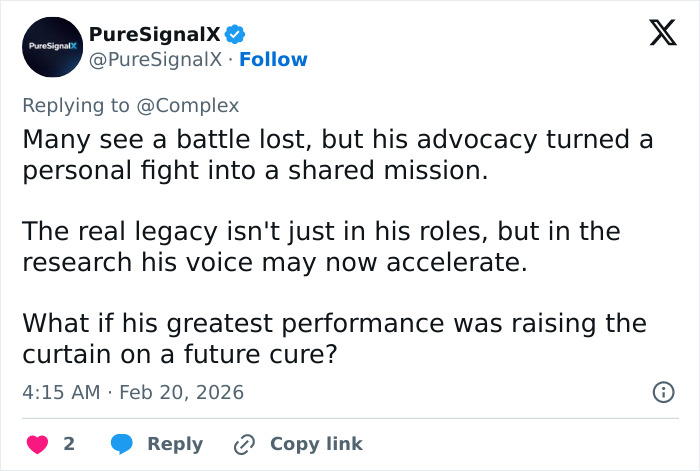This screenshot has height=471, width=700.
Task: Click the PureSignalX display name
Action: point(153,34)
